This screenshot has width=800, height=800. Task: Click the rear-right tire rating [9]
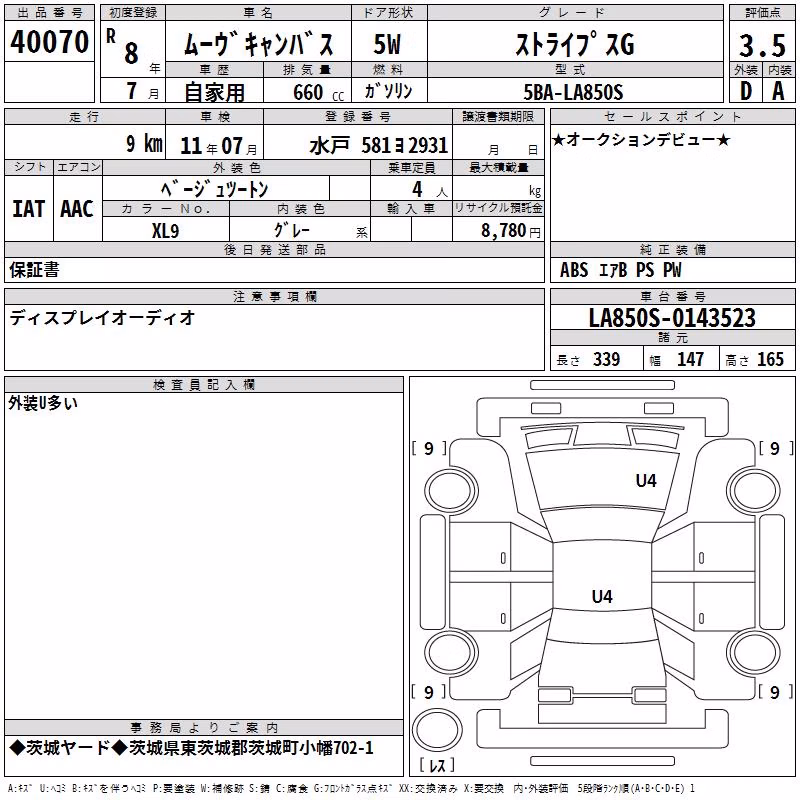click(774, 692)
